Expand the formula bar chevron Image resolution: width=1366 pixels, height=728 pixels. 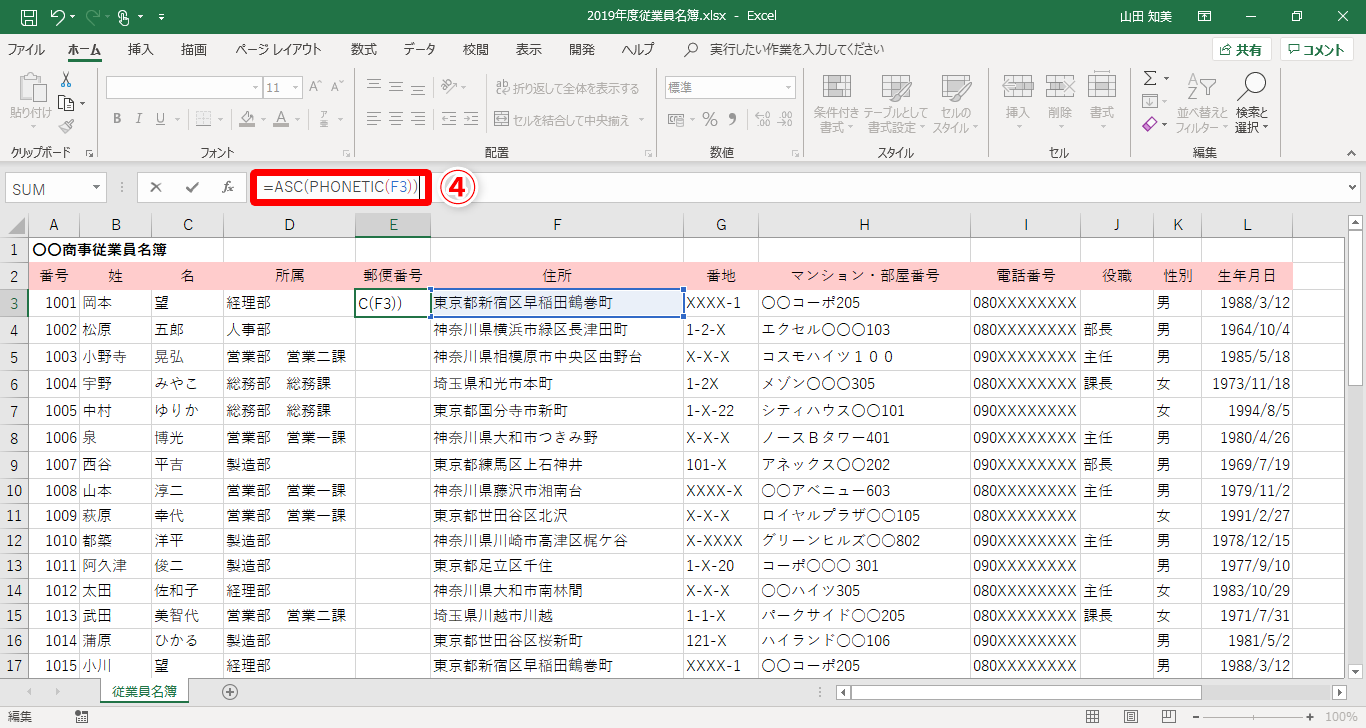point(1352,187)
